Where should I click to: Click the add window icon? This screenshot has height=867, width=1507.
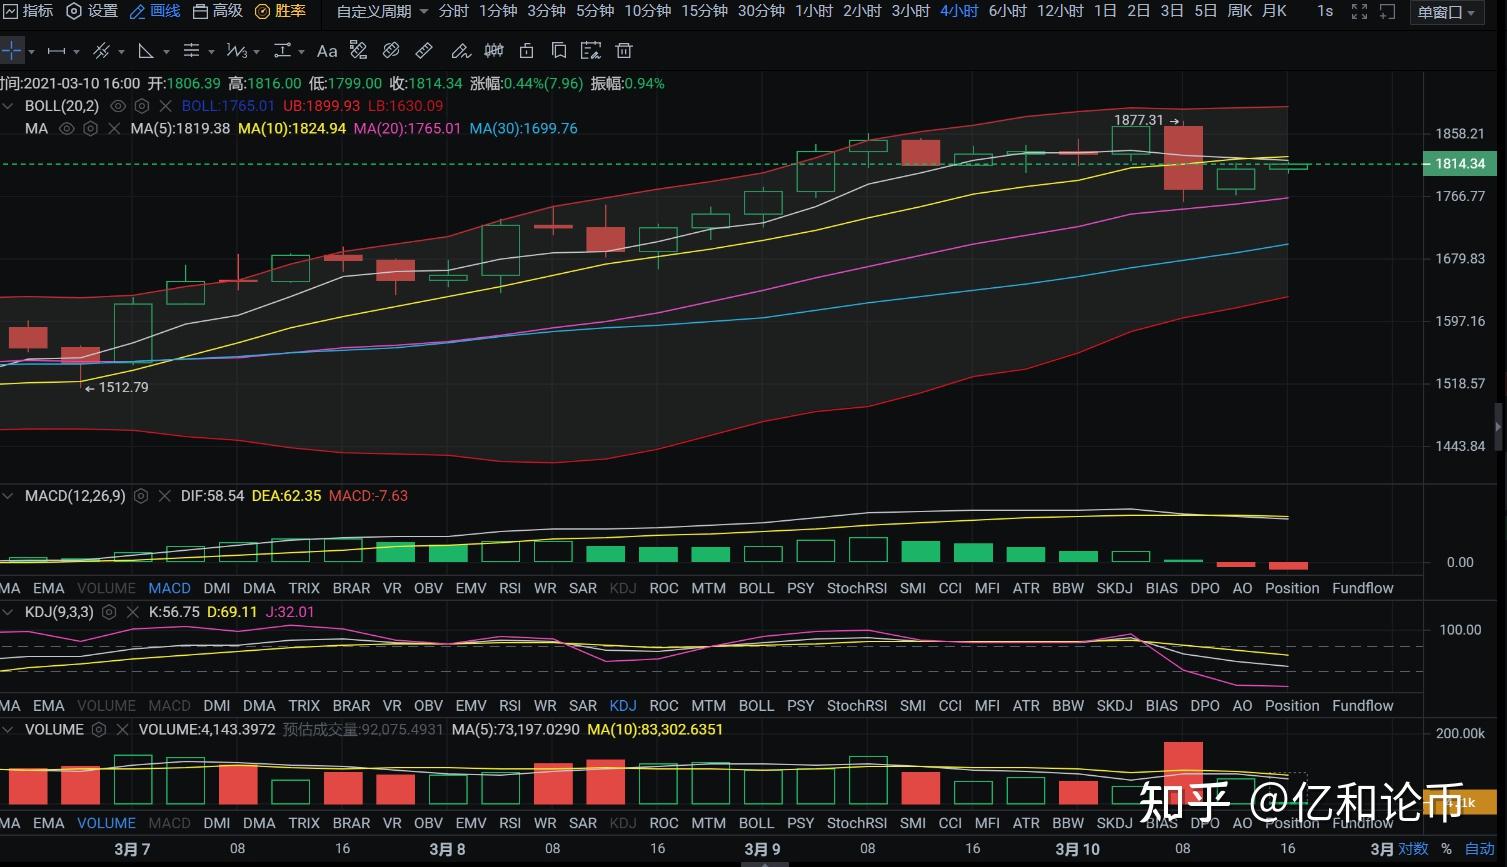tap(1387, 12)
